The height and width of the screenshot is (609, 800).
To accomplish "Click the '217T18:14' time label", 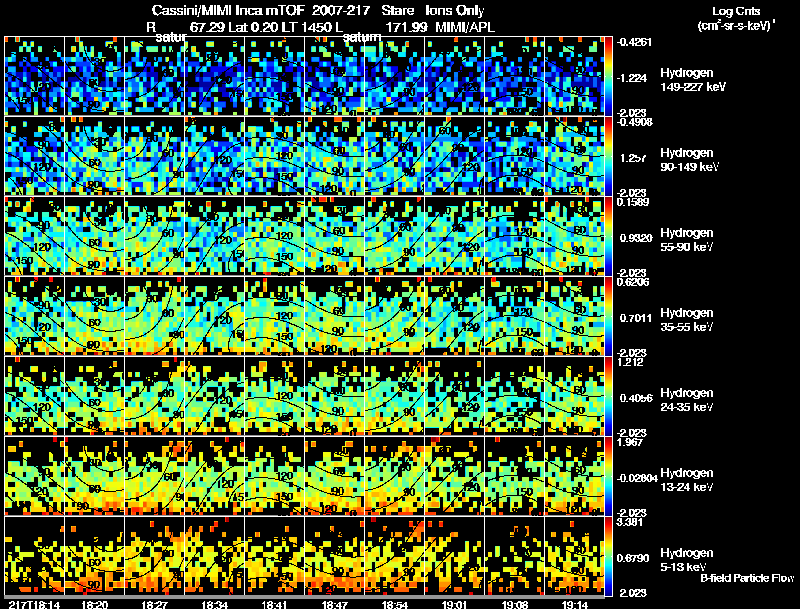I will click(x=35, y=605).
